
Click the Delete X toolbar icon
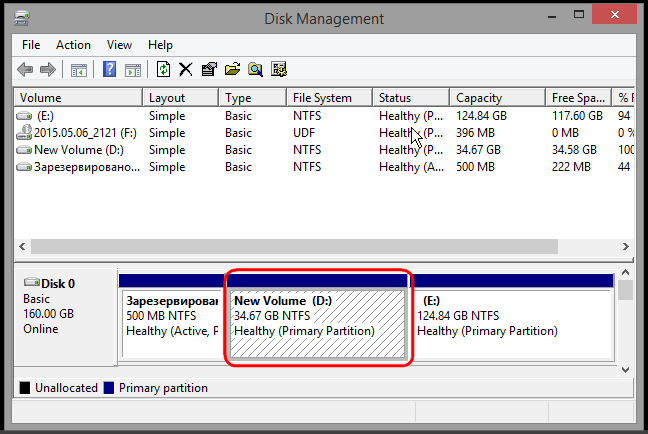click(186, 69)
